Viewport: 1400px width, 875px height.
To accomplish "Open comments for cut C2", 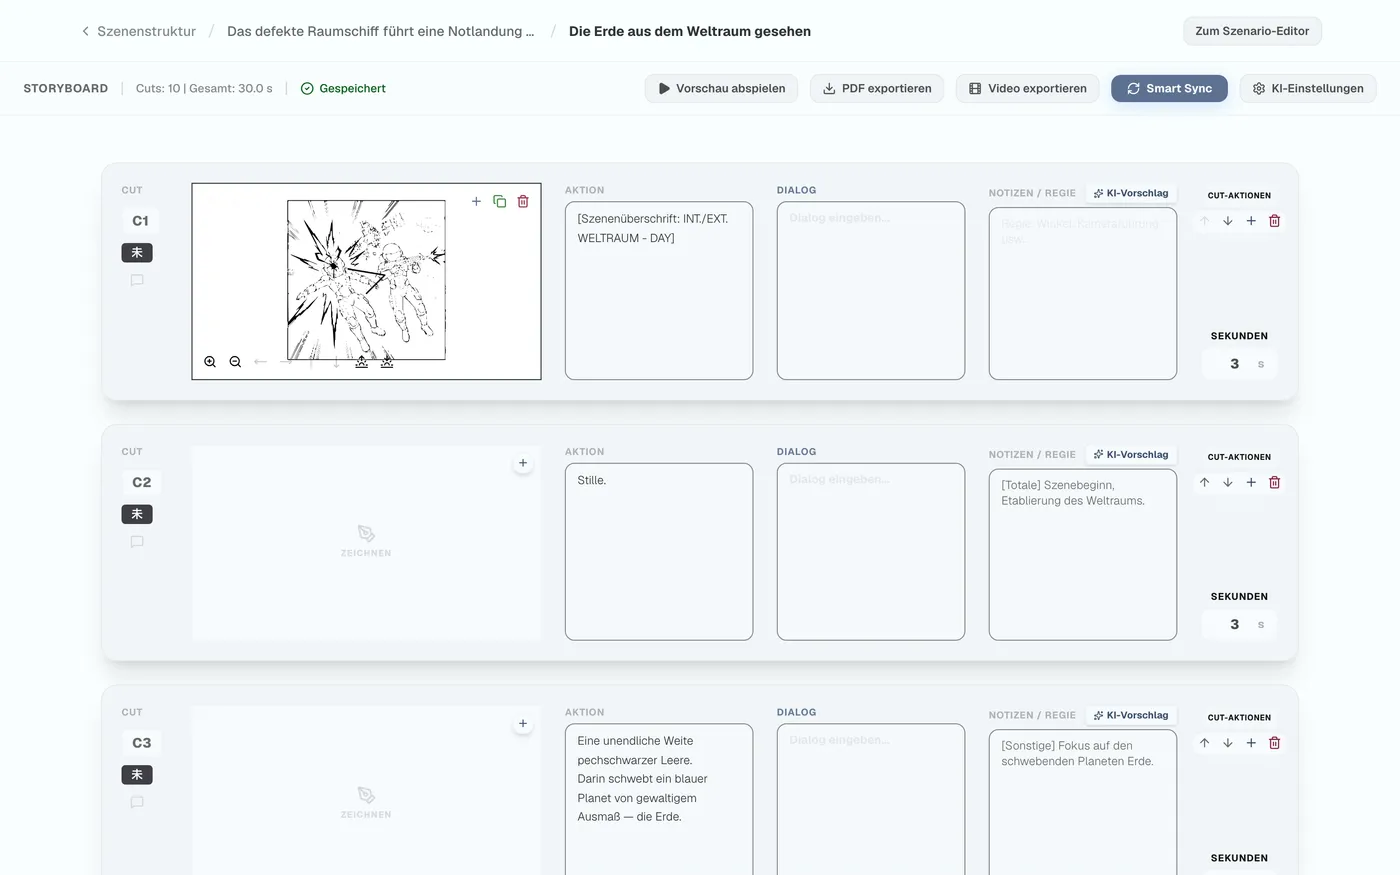I will [137, 542].
